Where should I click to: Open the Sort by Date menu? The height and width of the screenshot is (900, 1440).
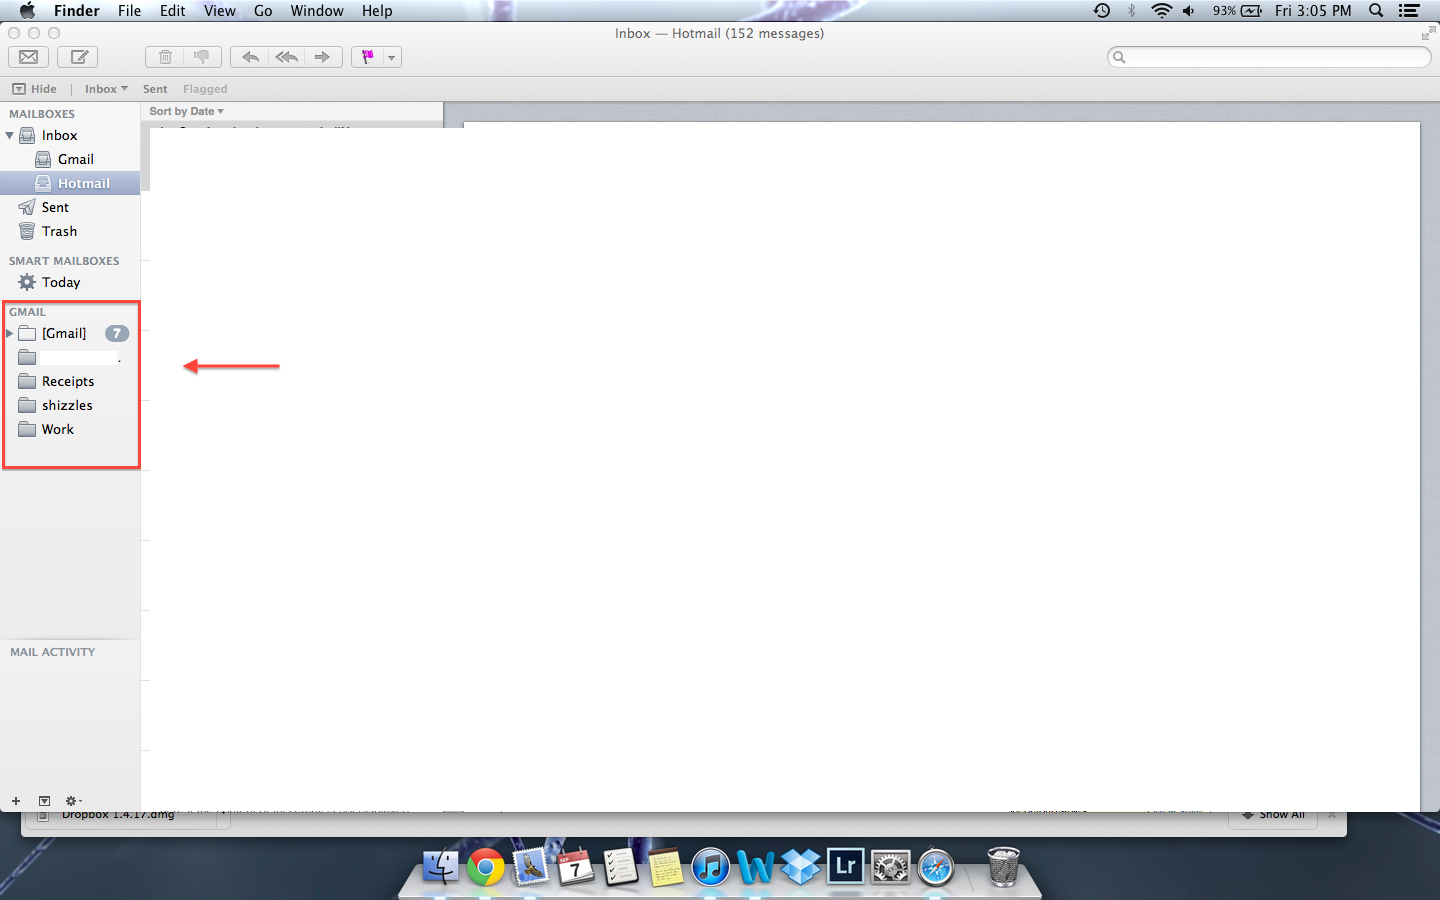point(187,111)
